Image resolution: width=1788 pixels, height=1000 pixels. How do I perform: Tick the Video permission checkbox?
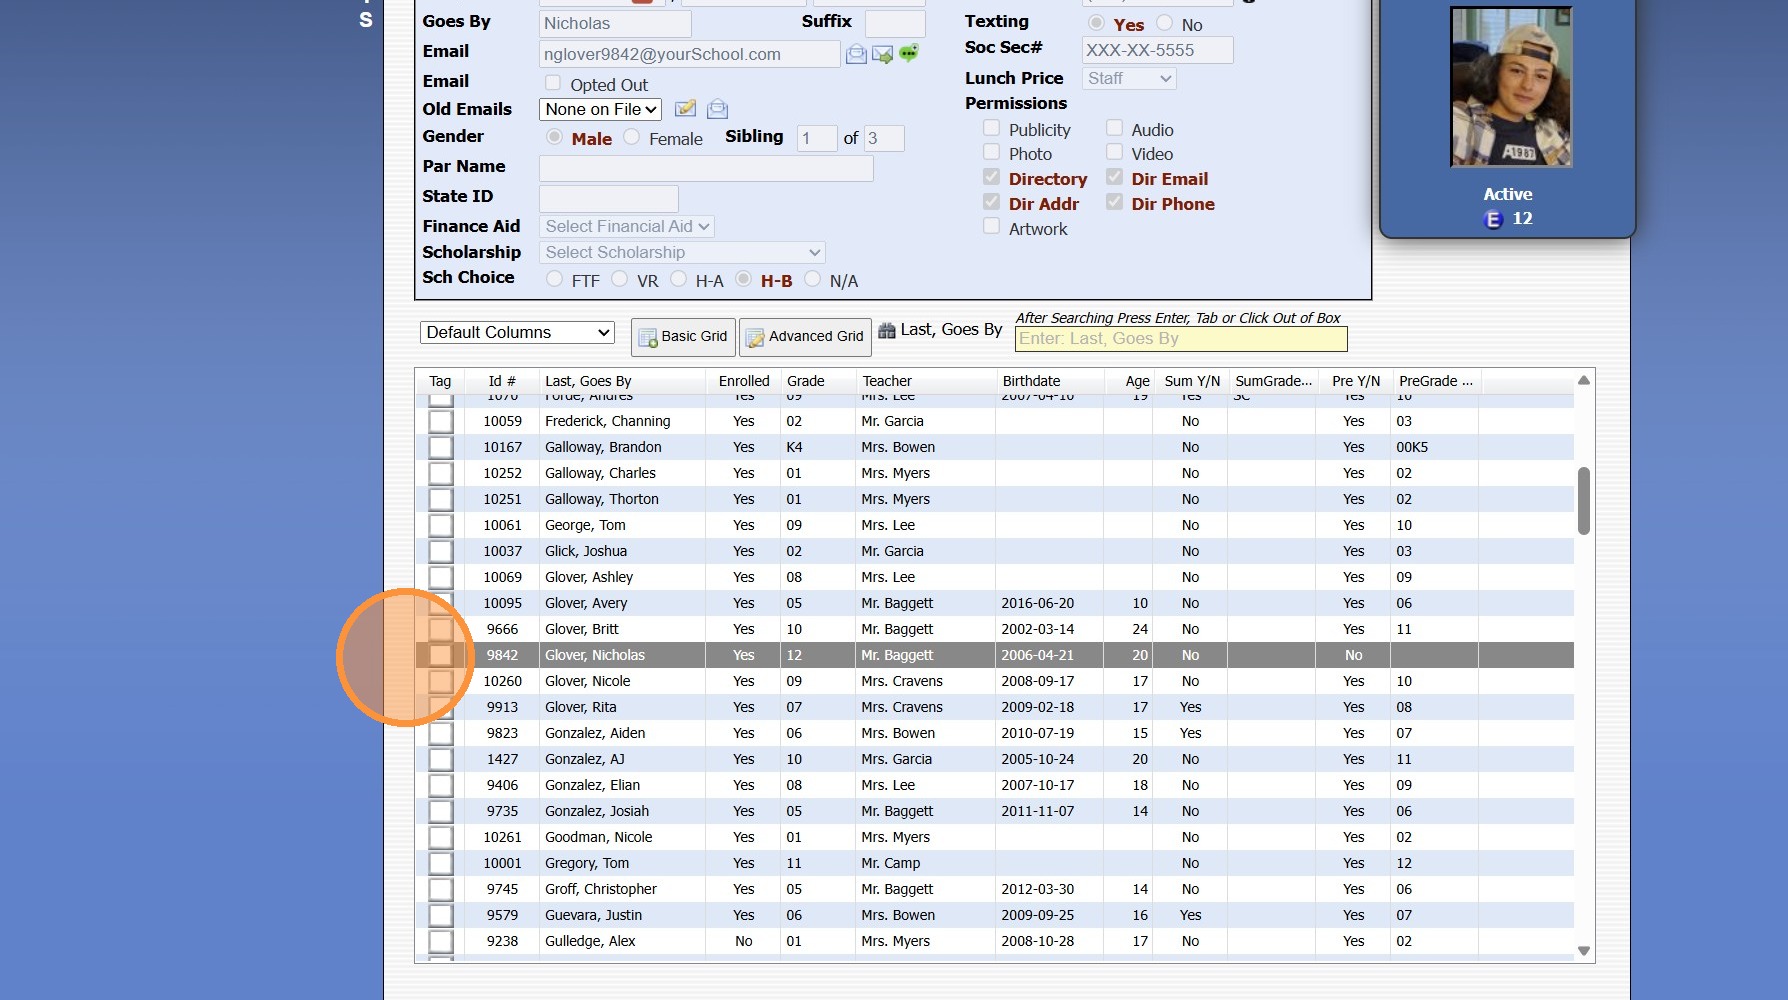(1114, 152)
